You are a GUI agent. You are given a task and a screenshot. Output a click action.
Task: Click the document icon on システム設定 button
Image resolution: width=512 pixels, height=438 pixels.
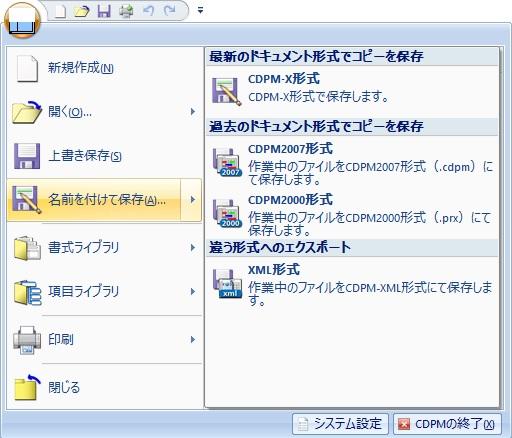click(303, 424)
